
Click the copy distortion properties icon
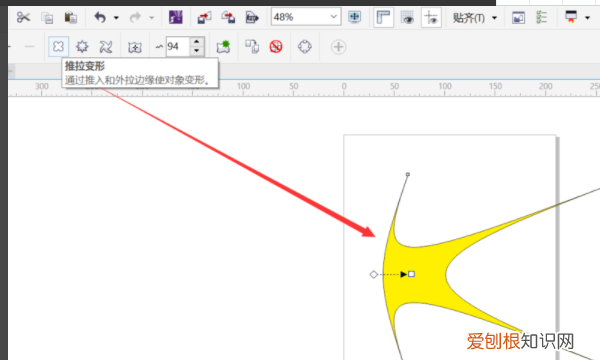coord(252,47)
